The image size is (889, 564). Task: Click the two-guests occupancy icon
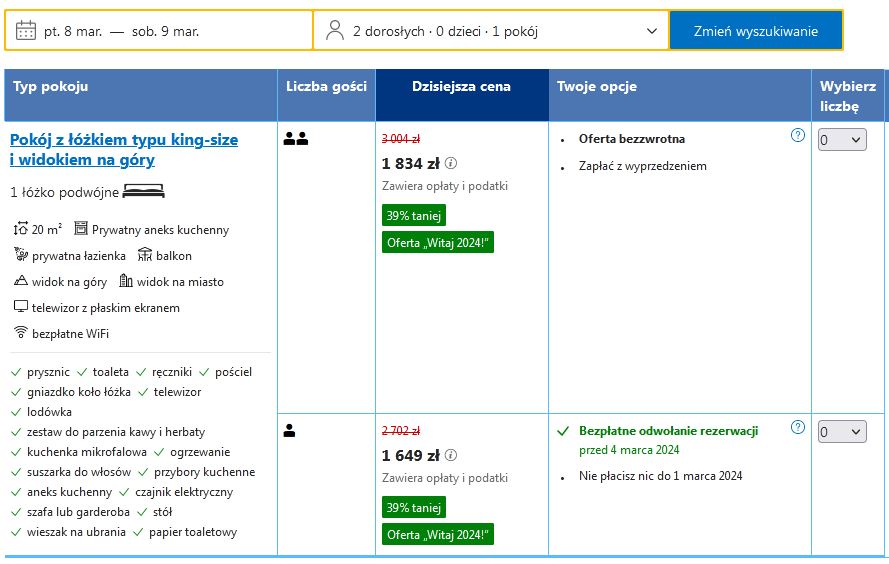pos(295,140)
